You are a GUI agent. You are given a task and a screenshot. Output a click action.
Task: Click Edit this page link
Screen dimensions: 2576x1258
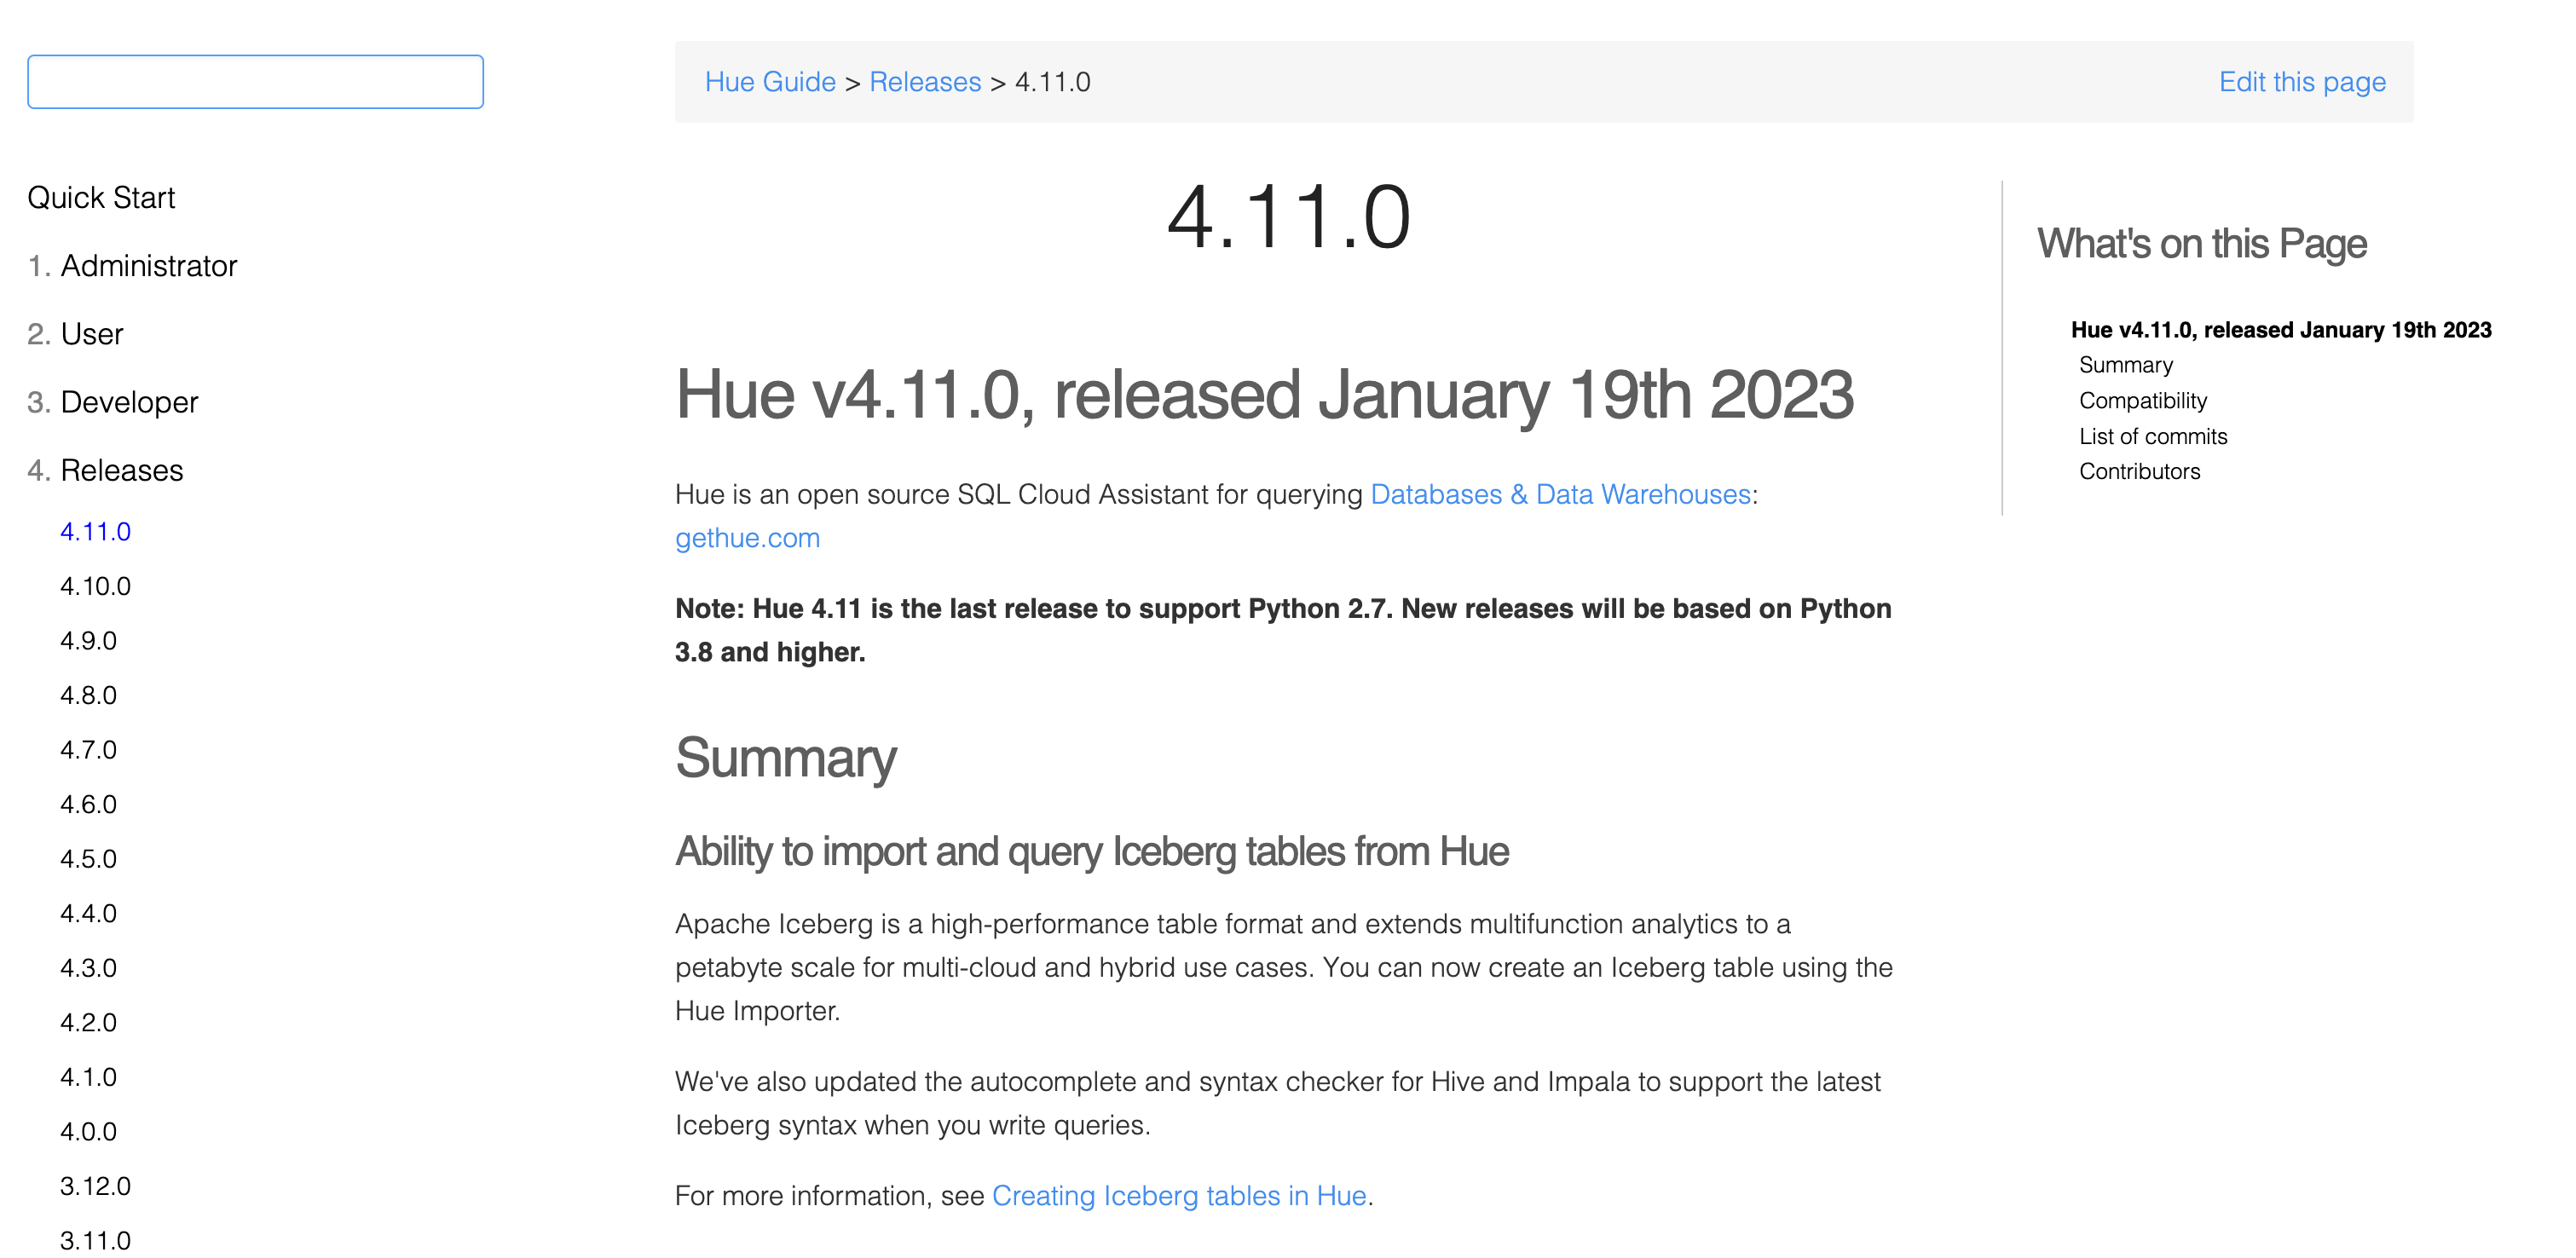click(x=2301, y=82)
